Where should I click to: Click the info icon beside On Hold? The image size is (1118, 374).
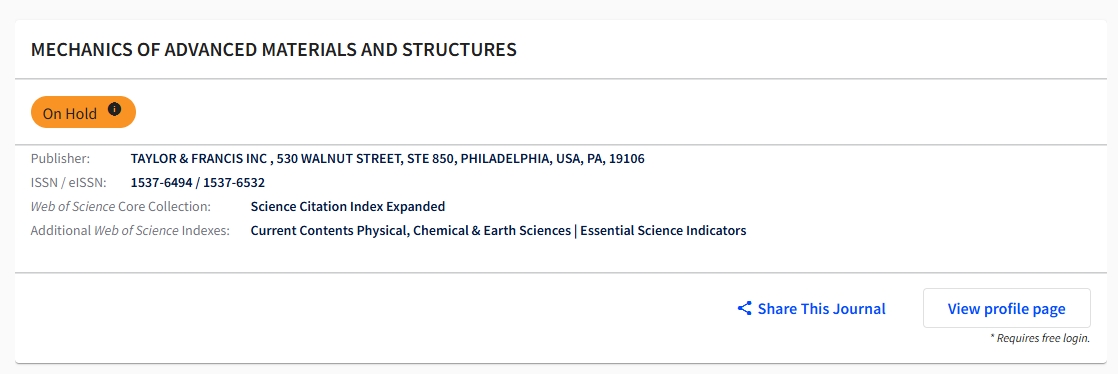(x=114, y=109)
